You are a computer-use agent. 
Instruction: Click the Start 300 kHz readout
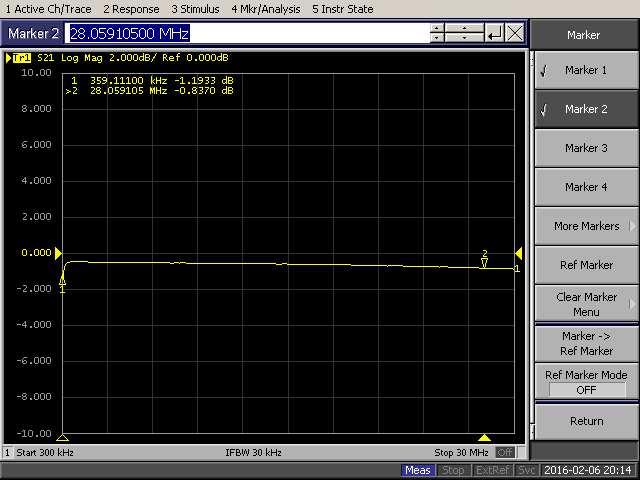click(45, 453)
